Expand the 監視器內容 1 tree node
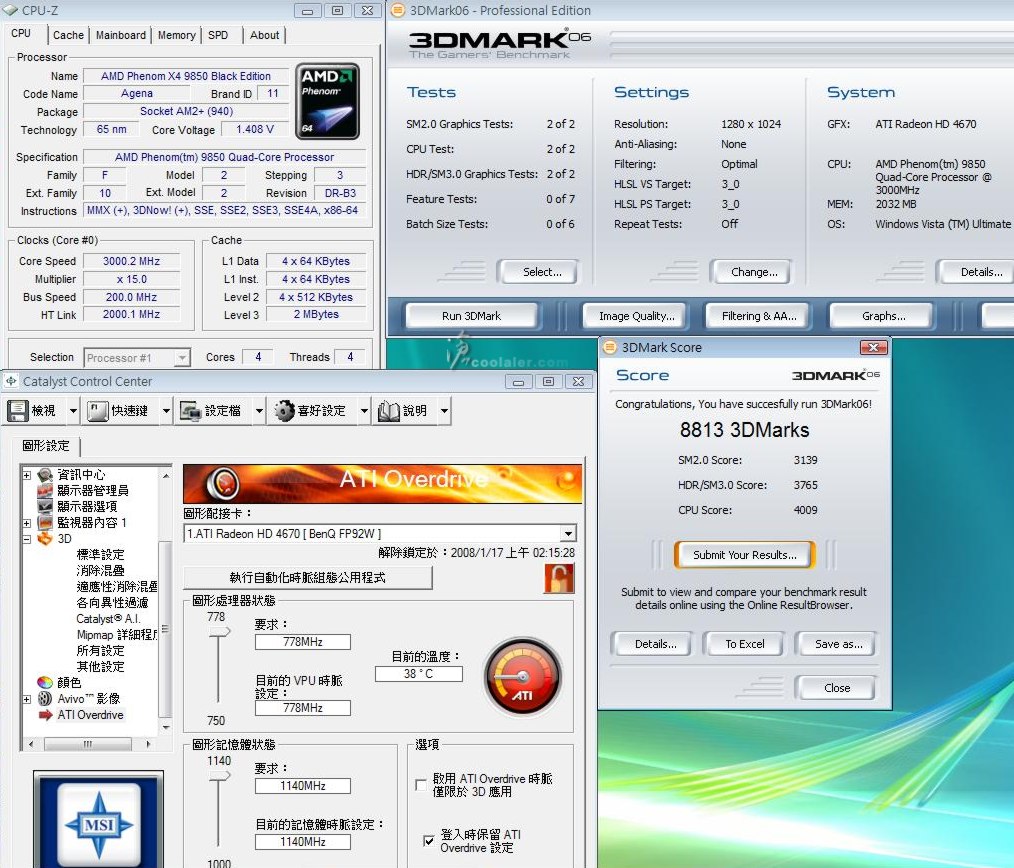This screenshot has height=868, width=1014. pyautogui.click(x=27, y=523)
